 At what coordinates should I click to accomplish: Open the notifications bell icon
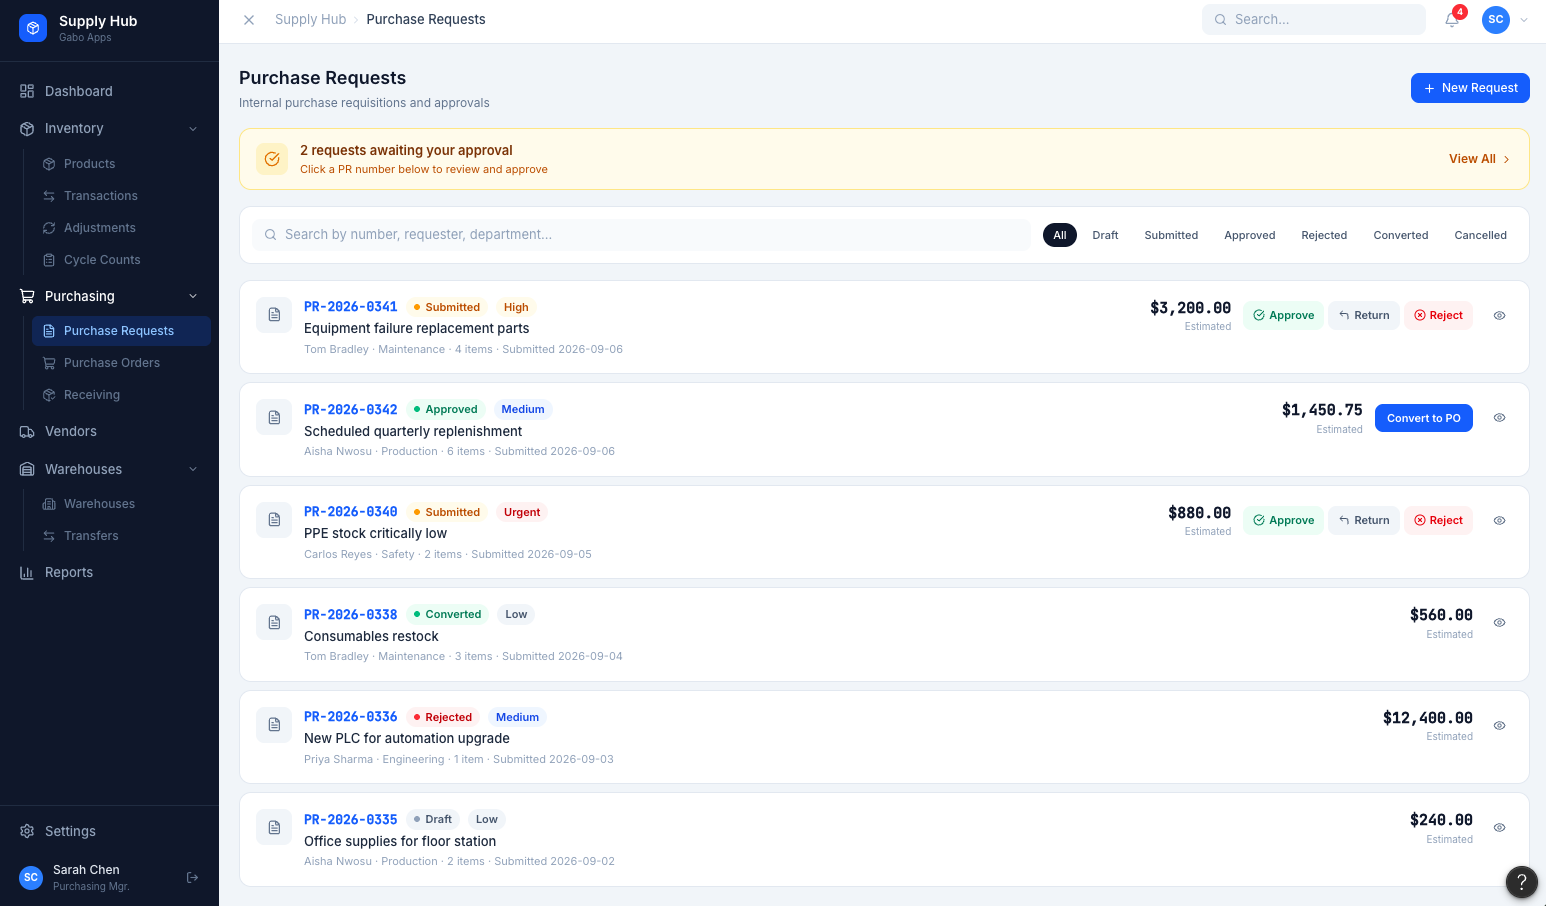pos(1452,20)
